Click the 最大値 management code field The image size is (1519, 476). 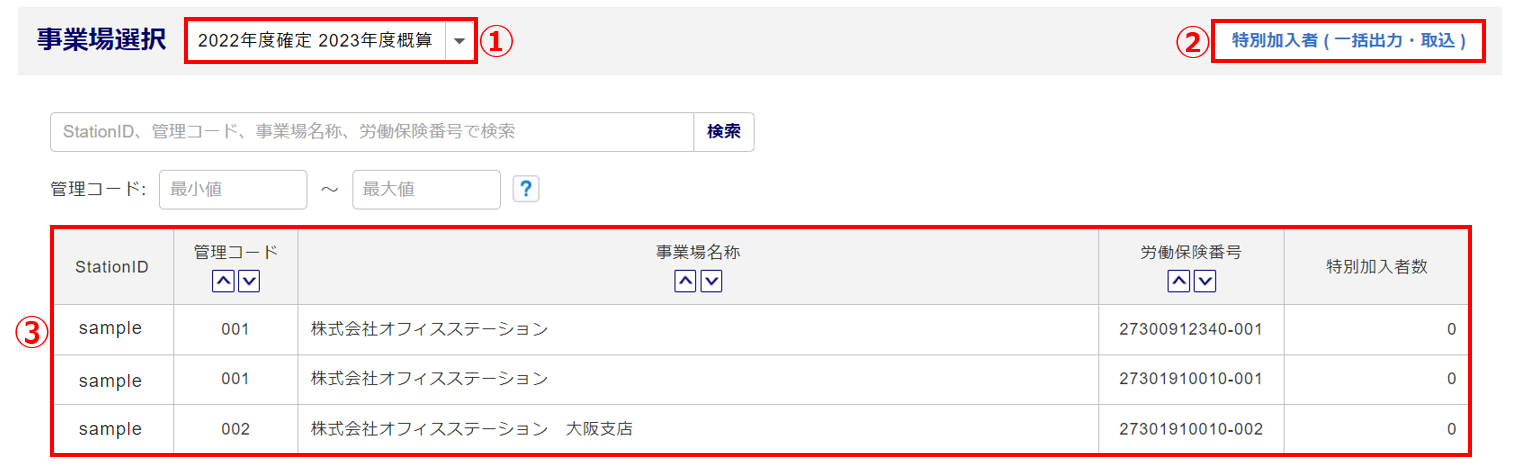(426, 189)
